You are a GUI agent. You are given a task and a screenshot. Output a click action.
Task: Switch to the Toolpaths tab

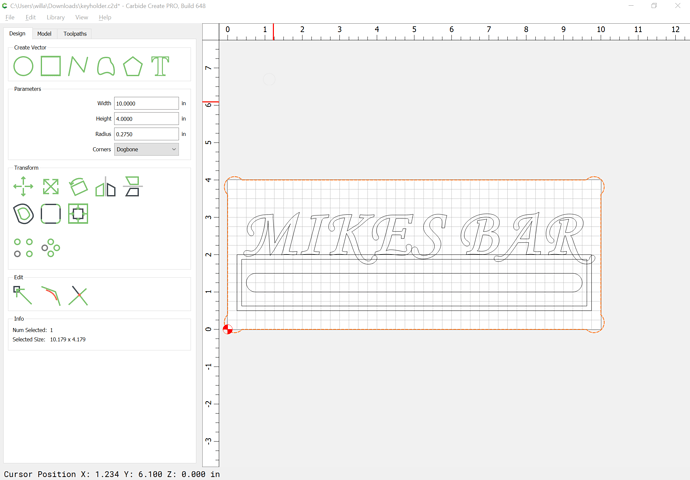click(75, 34)
